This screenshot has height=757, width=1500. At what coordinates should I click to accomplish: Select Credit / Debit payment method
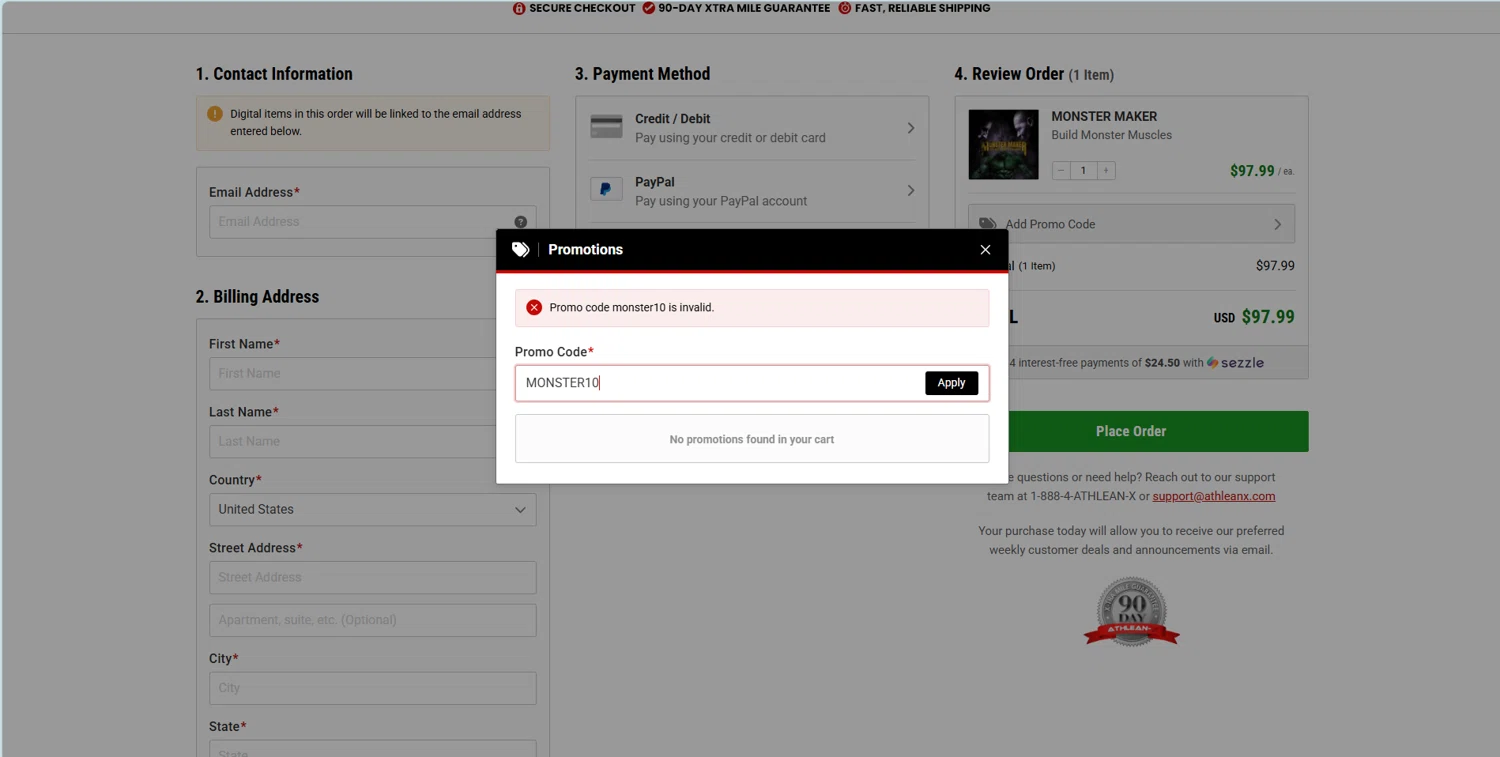tap(752, 128)
